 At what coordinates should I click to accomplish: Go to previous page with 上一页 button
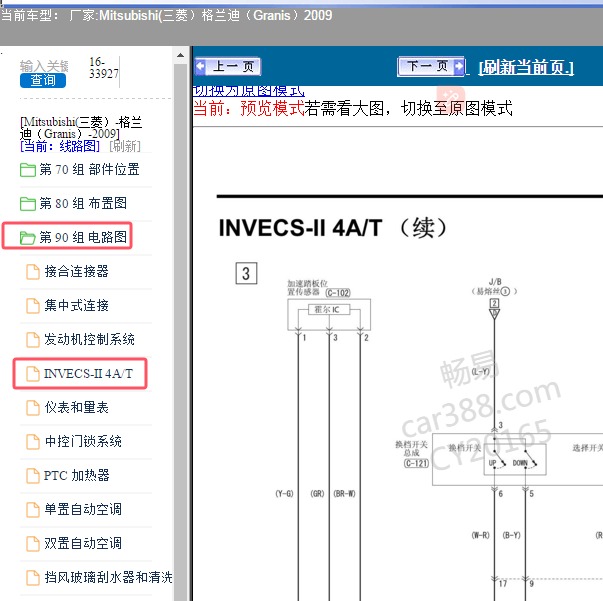click(x=228, y=67)
